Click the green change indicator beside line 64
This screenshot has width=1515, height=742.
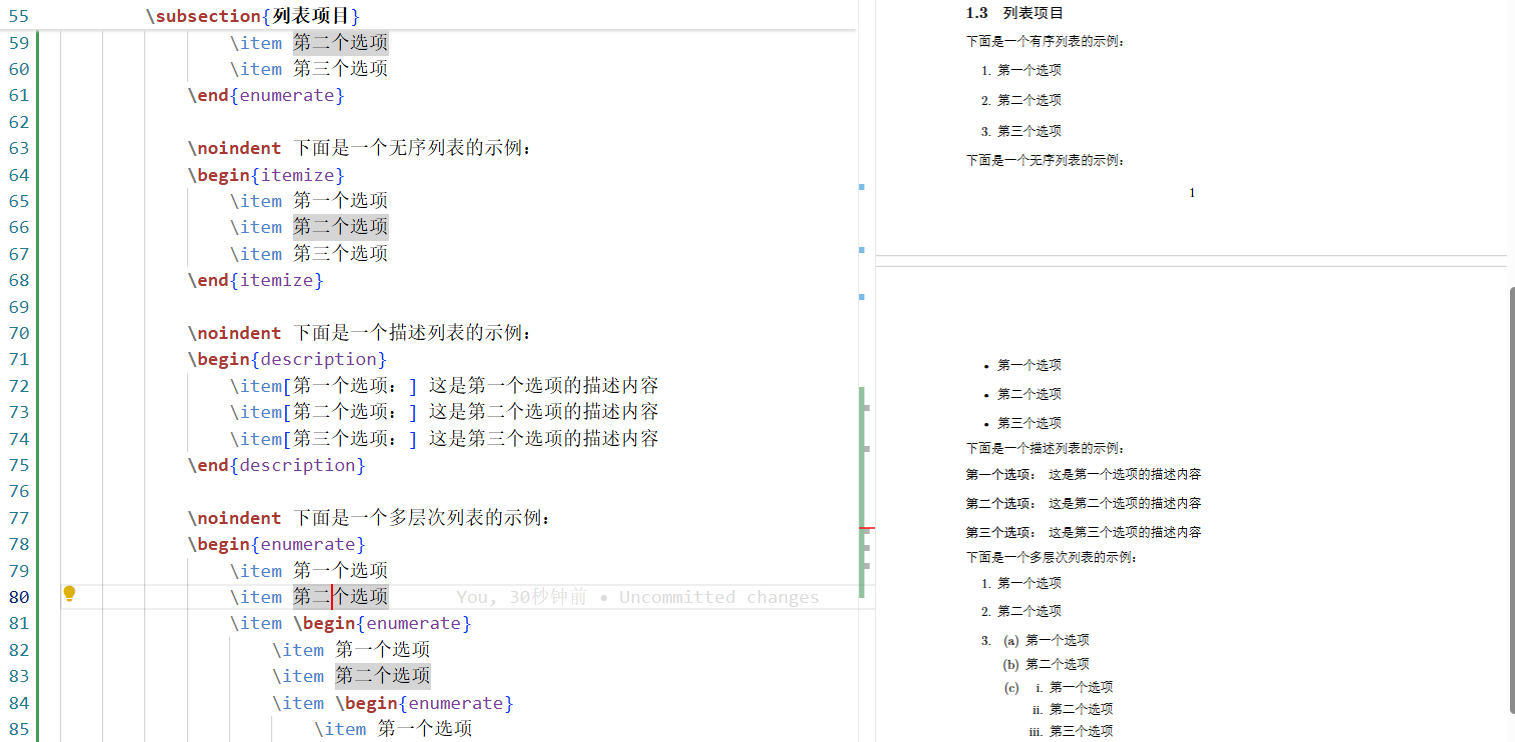click(36, 174)
